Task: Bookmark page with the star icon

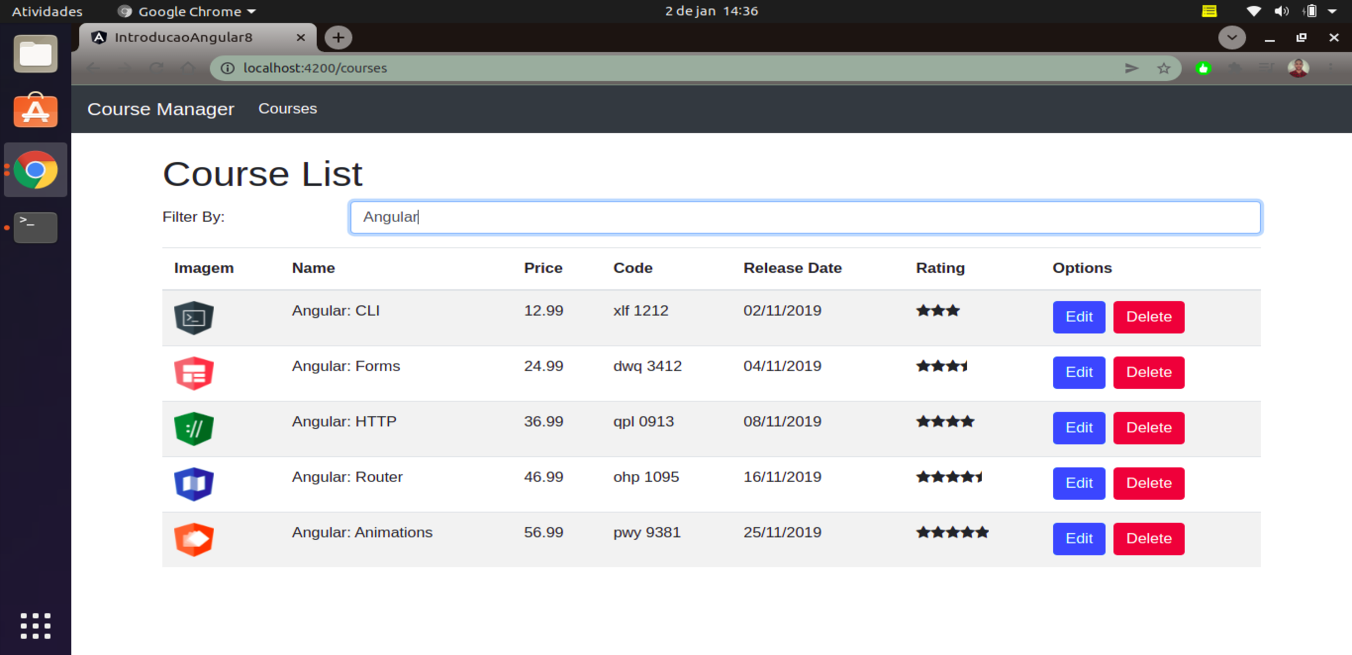Action: 1163,68
